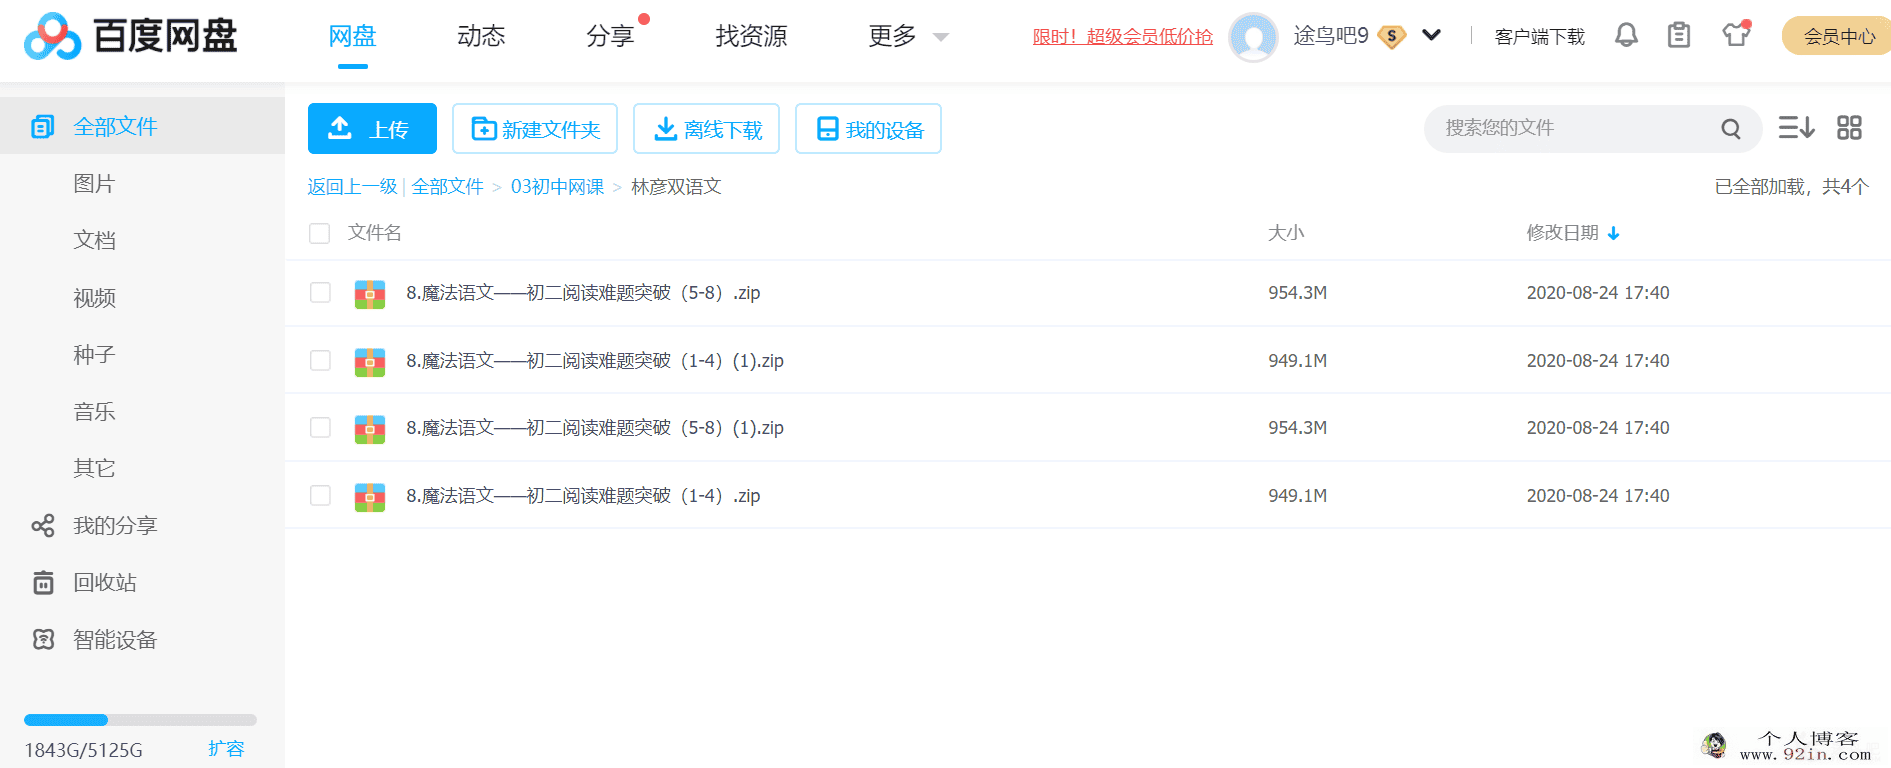Click username 途鸟吧9
The image size is (1891, 768).
1331,36
